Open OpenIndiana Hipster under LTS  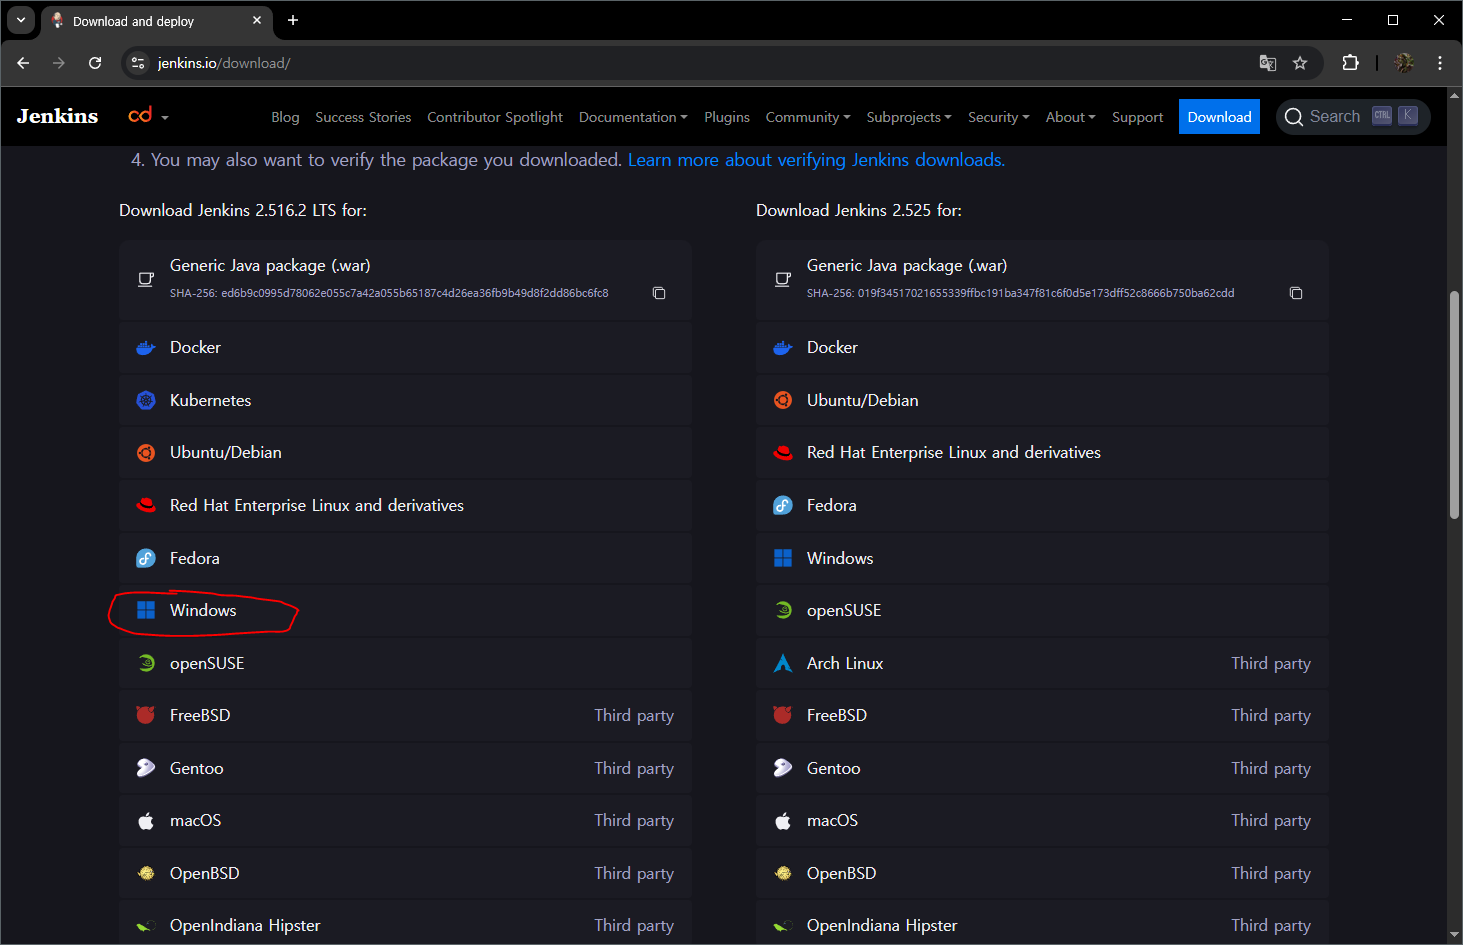(405, 924)
